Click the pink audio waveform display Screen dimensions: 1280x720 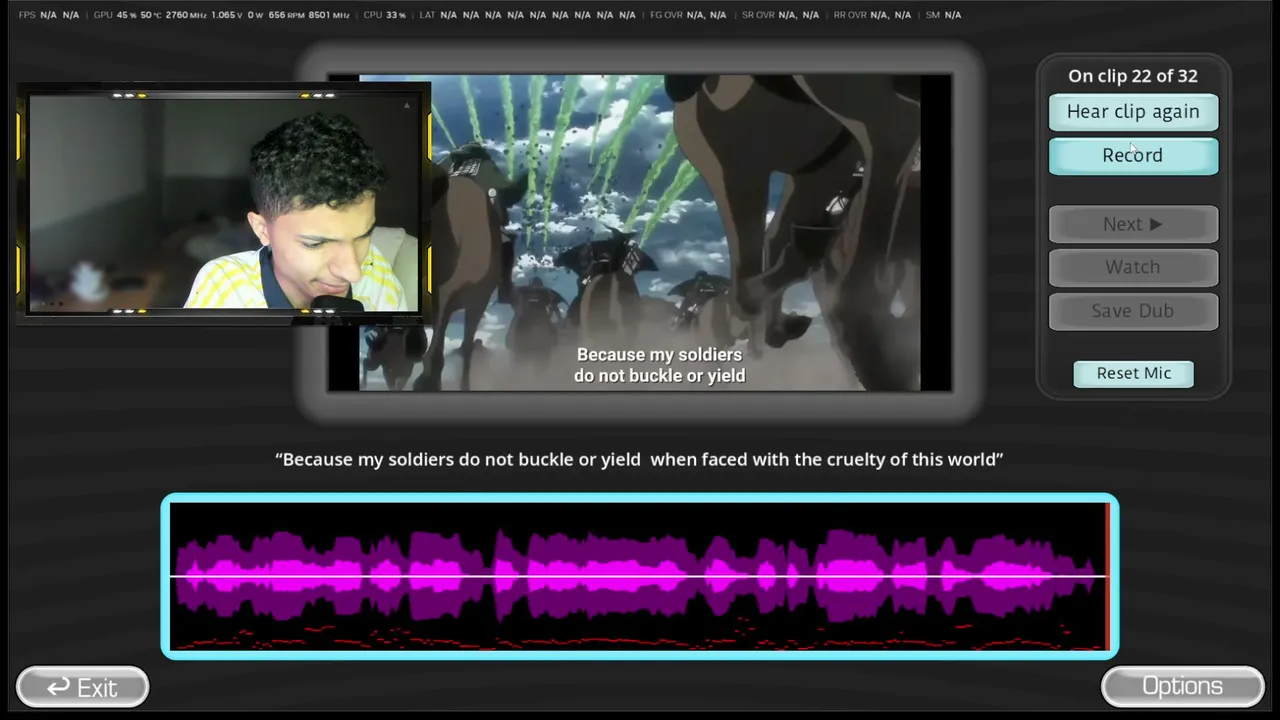pyautogui.click(x=640, y=576)
